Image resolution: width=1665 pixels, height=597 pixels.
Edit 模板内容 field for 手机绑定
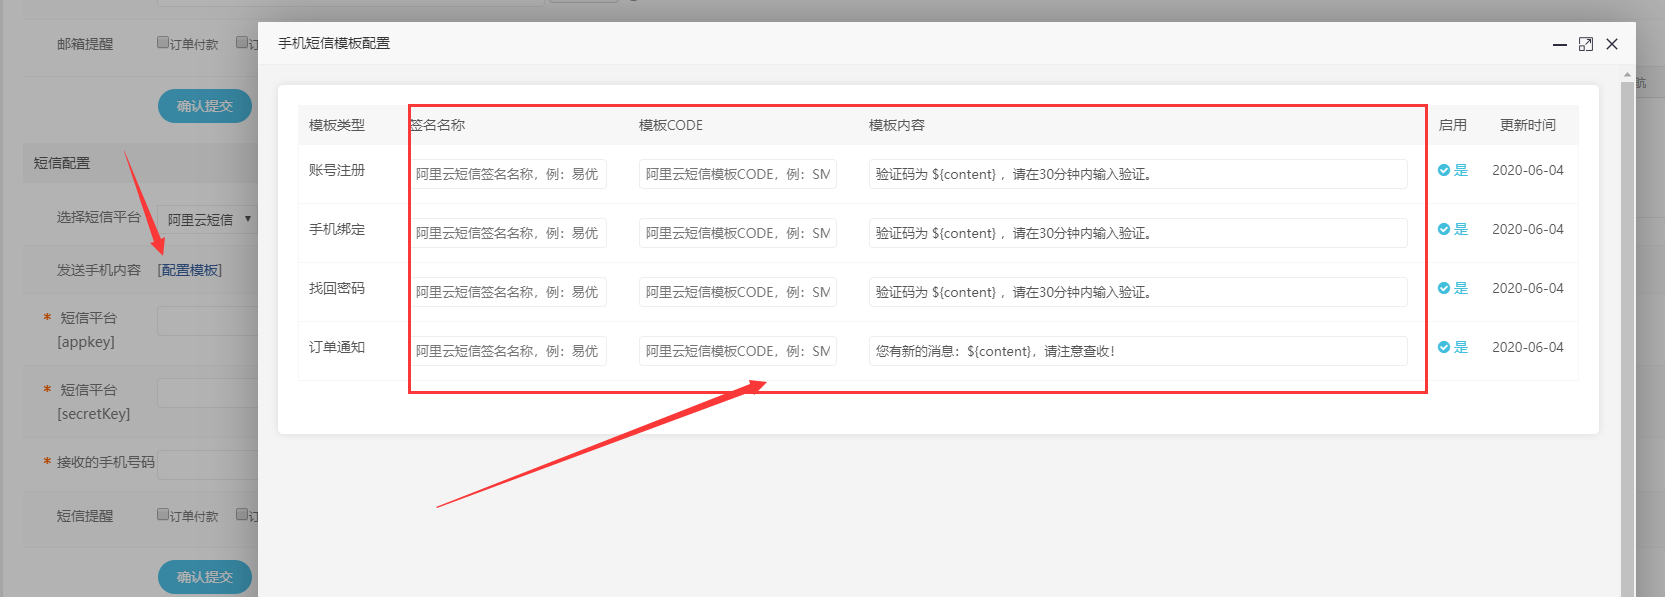[1138, 233]
